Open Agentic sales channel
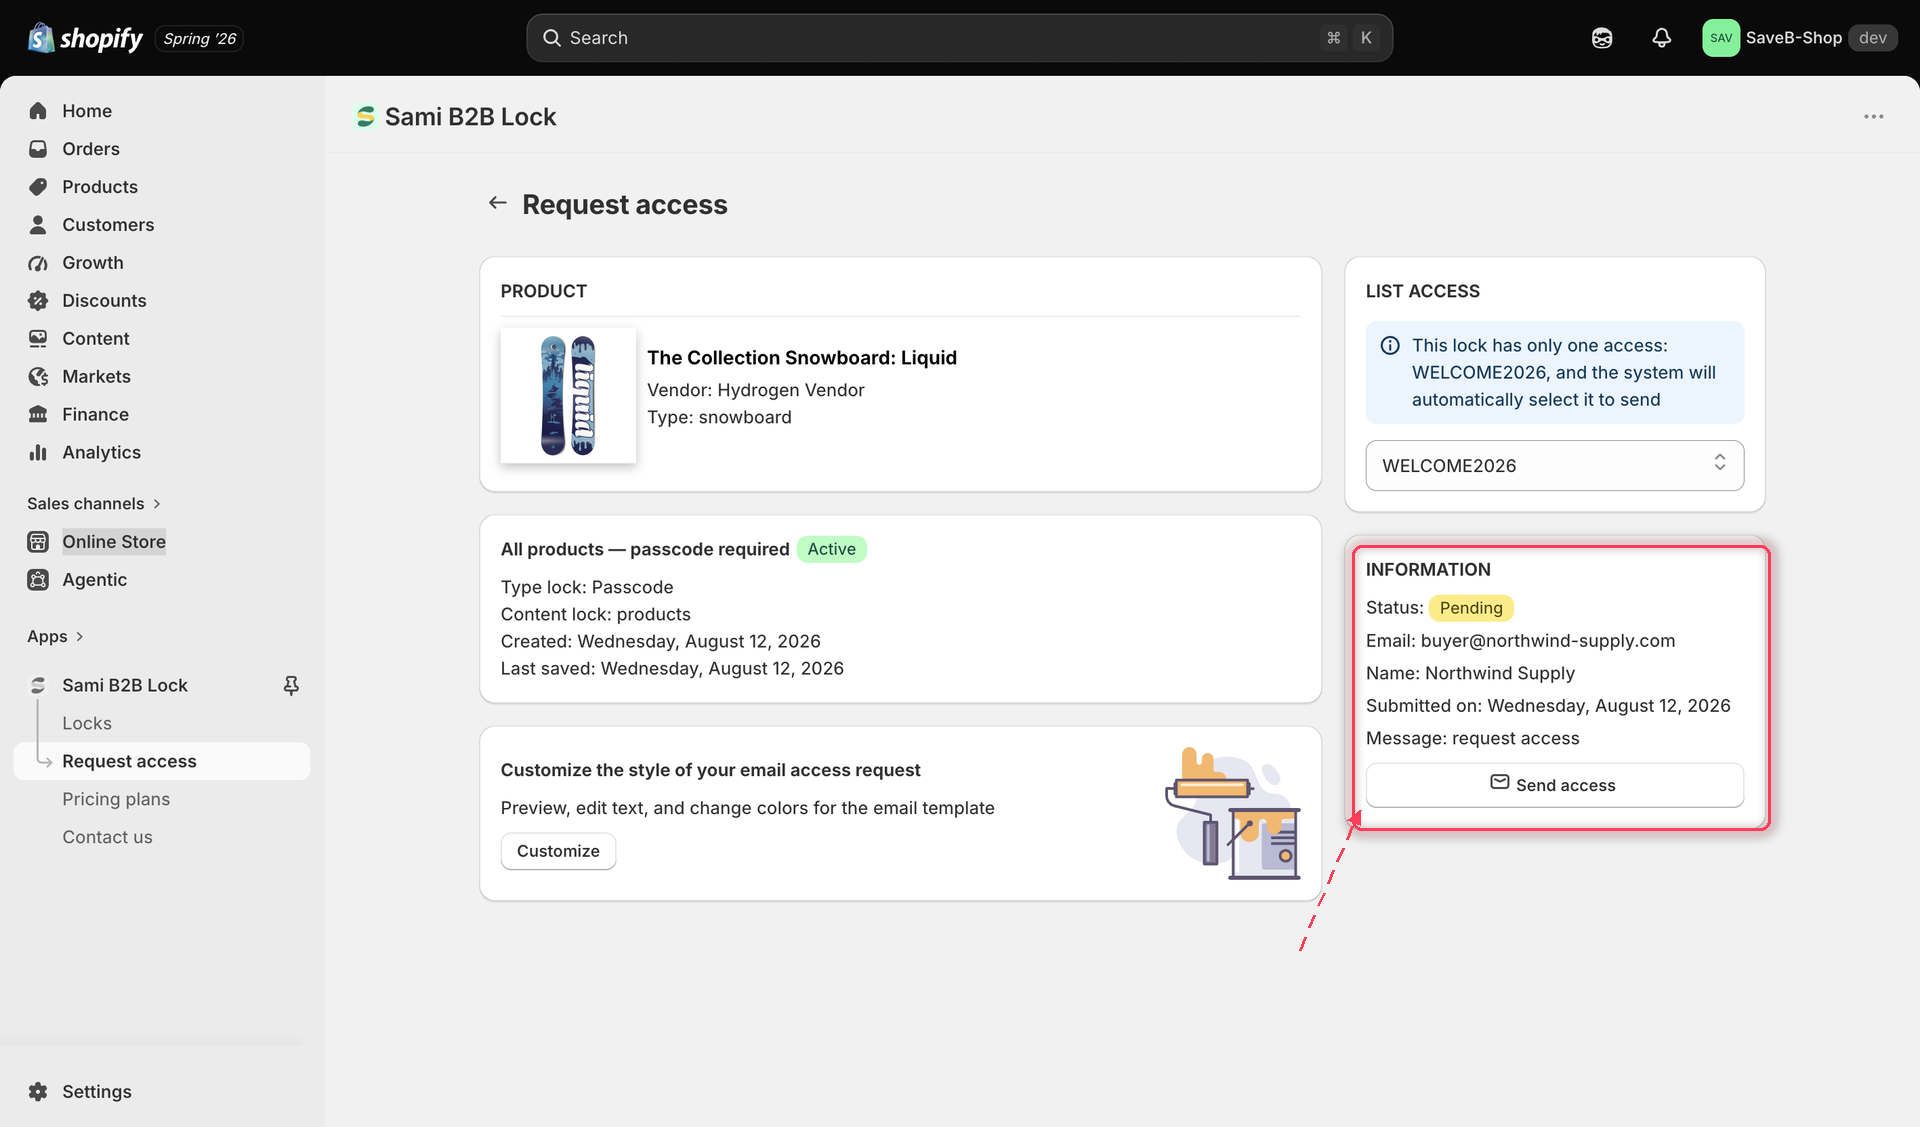Viewport: 1920px width, 1127px height. coord(94,580)
